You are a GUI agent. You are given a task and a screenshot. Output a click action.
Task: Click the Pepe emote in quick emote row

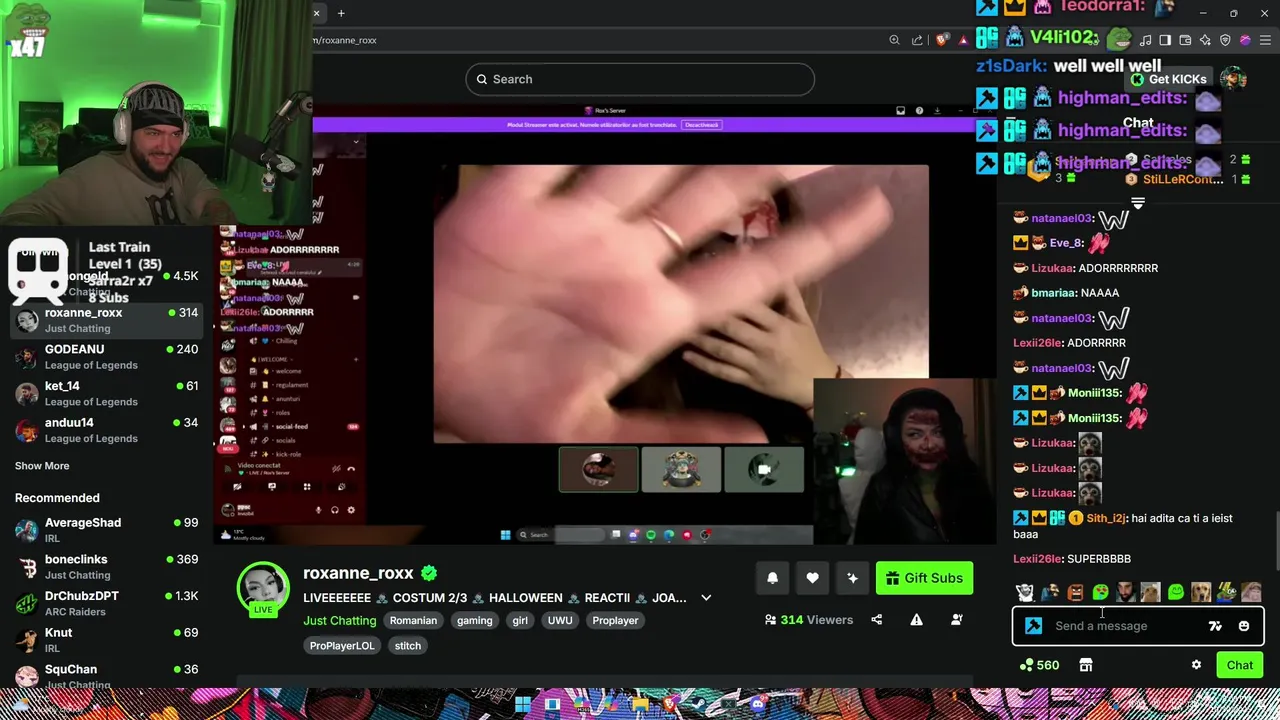(1227, 593)
